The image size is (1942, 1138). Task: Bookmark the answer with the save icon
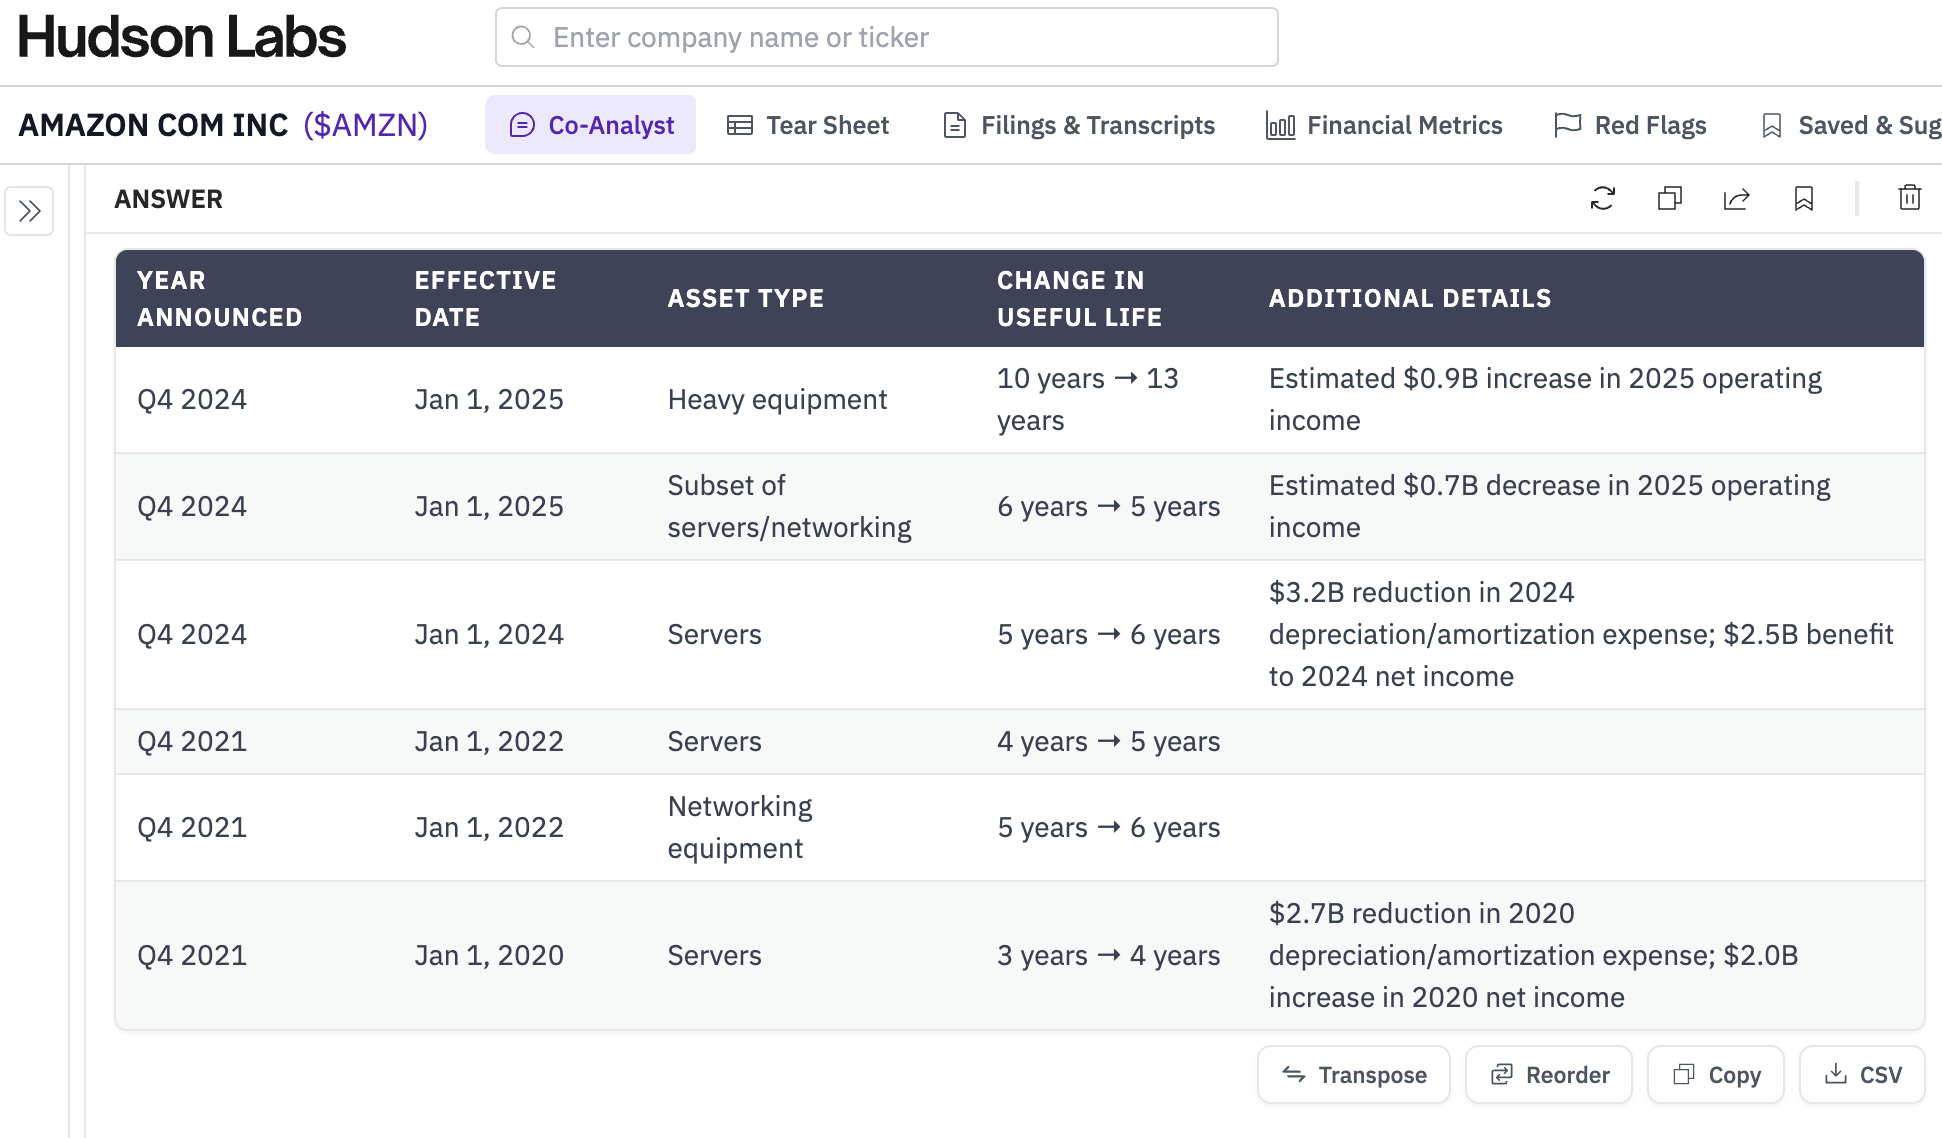coord(1803,198)
